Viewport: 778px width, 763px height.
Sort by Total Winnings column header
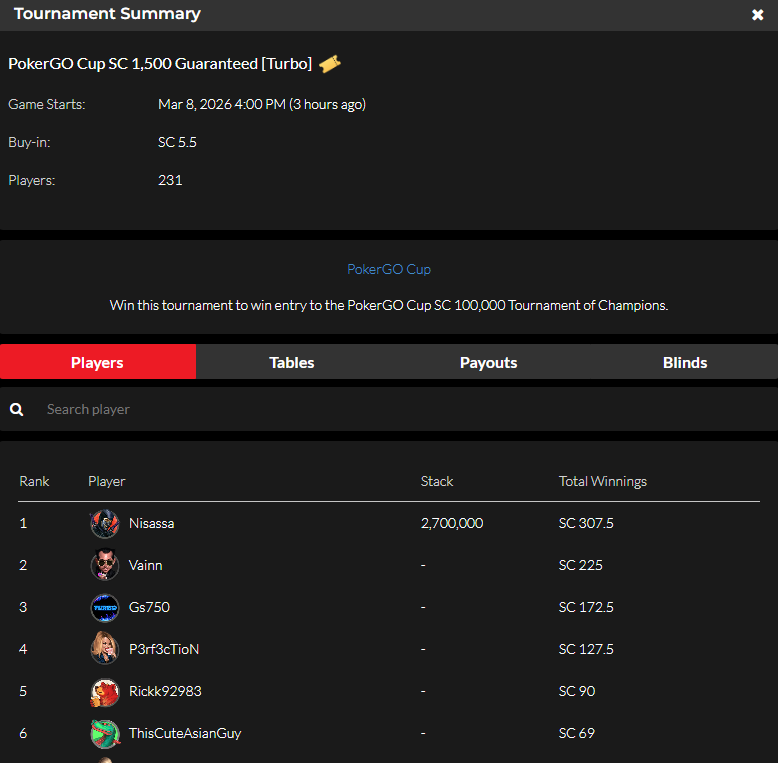click(x=602, y=481)
